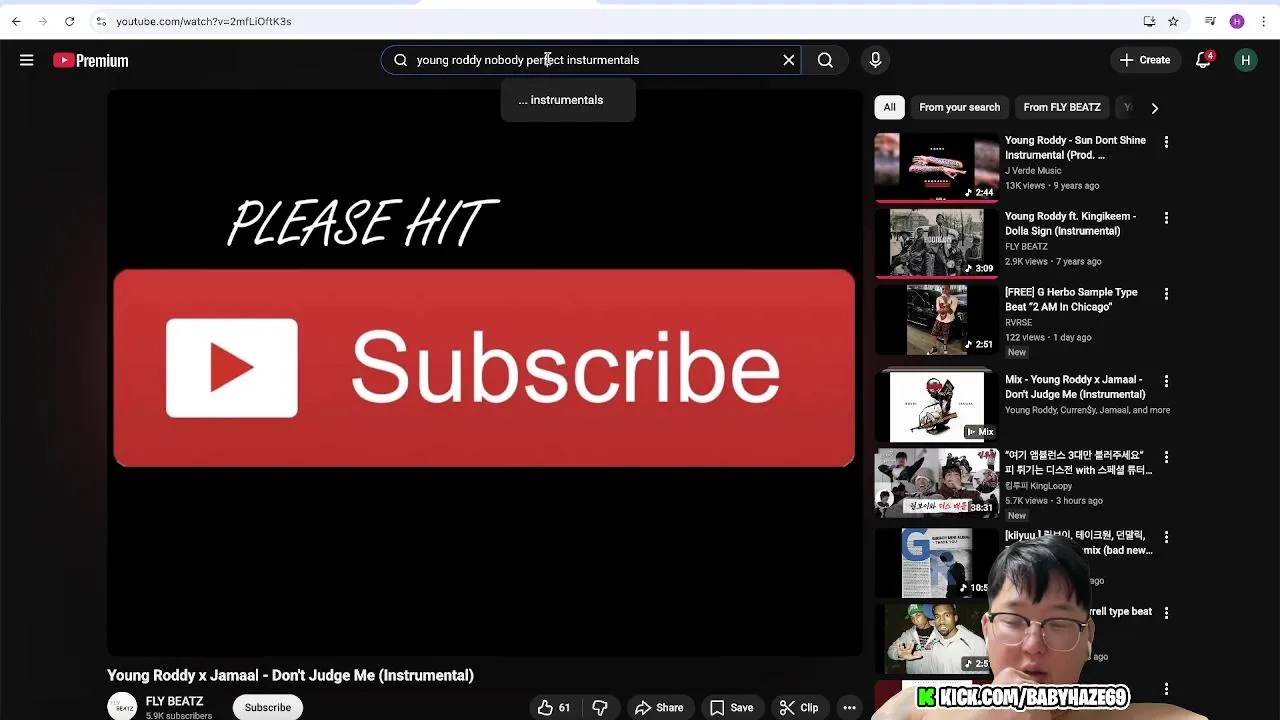1280x720 pixels.
Task: Open the Create menu
Action: tap(1145, 60)
